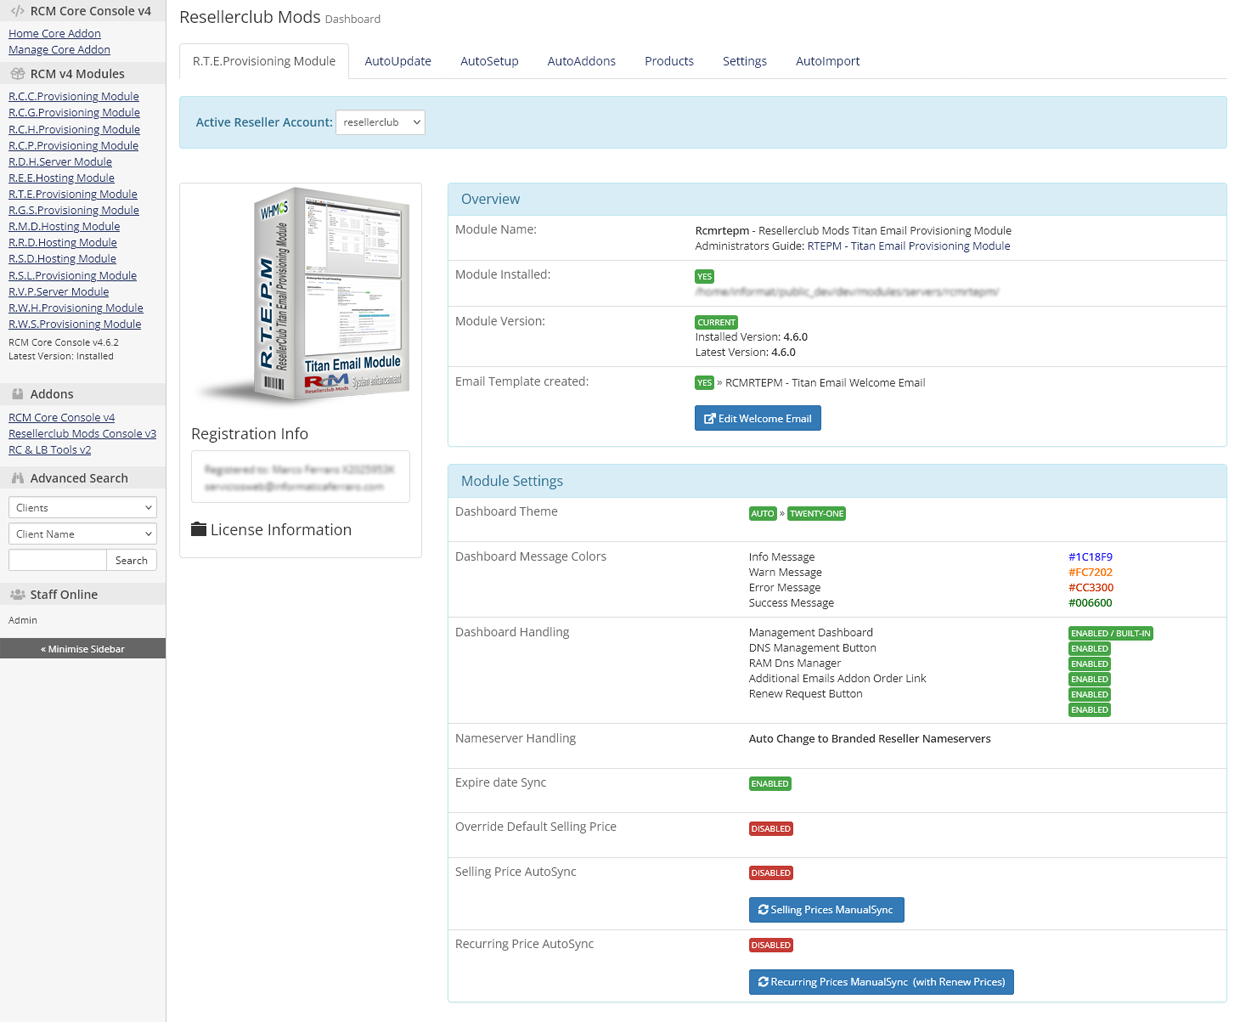The image size is (1240, 1022).
Task: Click DISABLED badge for Override Default Selling Price
Action: 771,828
